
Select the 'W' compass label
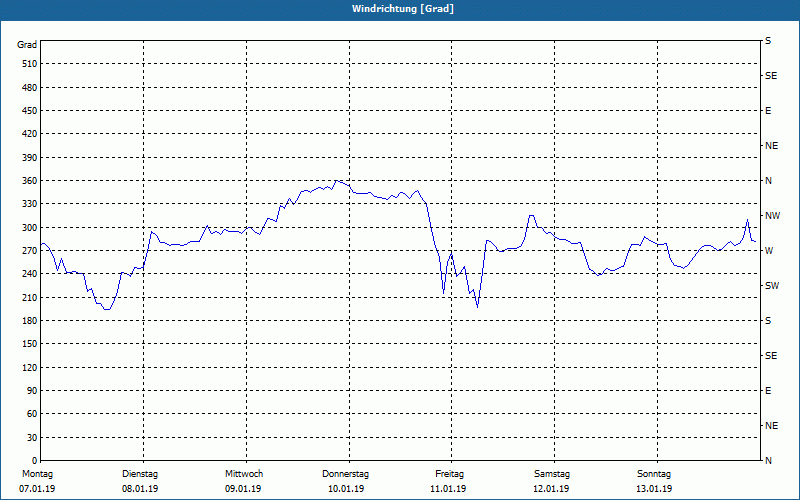(x=769, y=251)
